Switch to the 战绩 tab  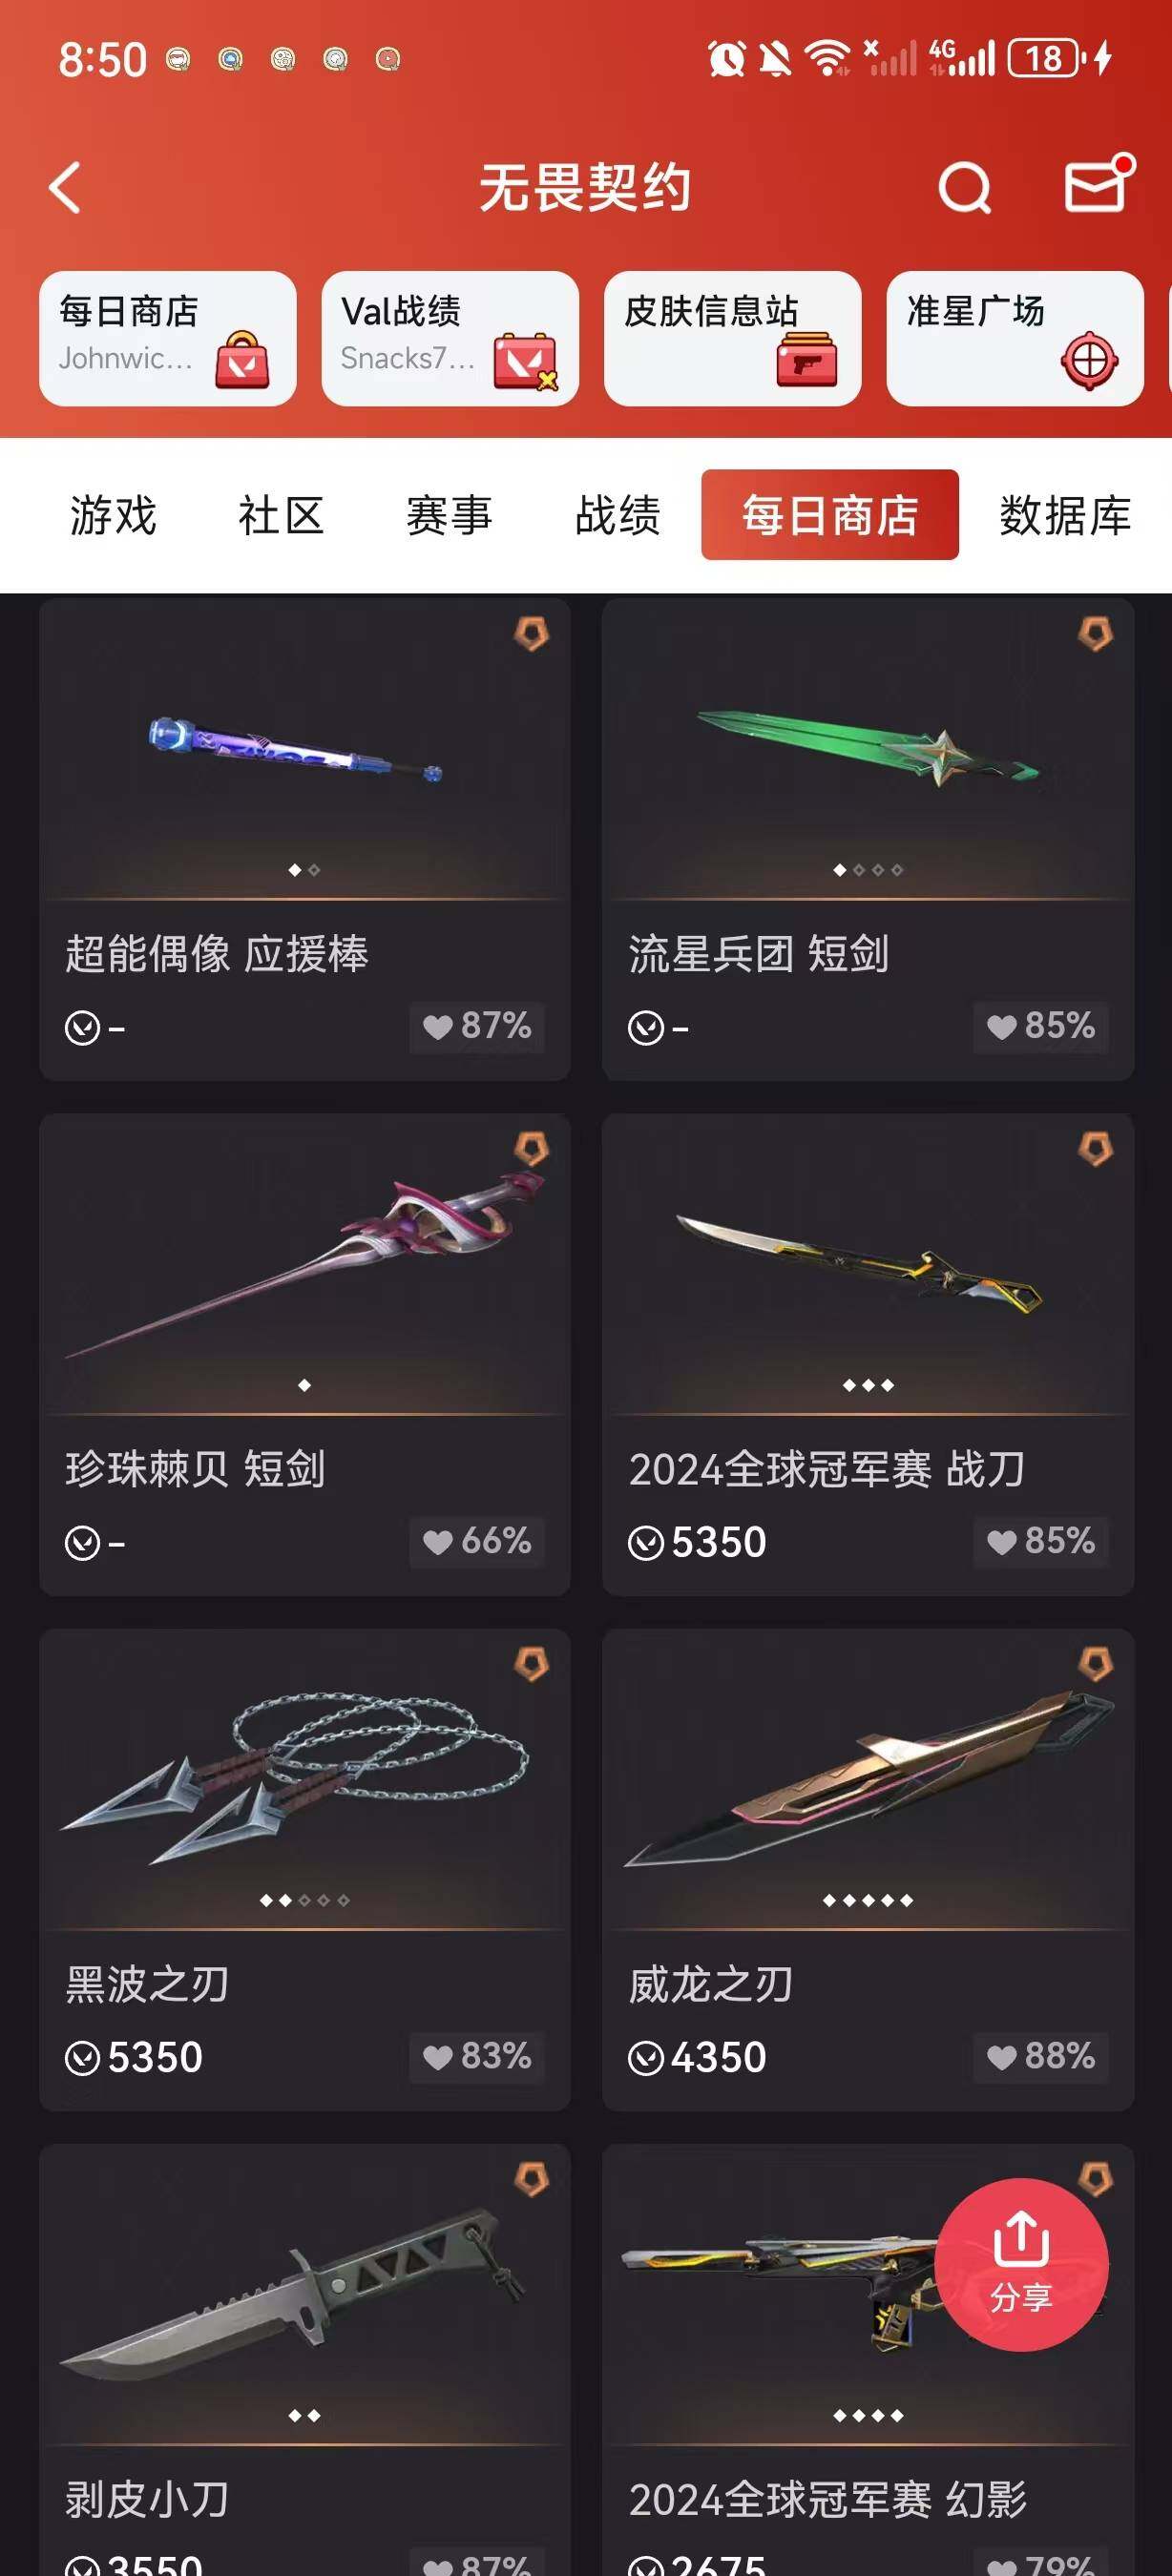617,516
